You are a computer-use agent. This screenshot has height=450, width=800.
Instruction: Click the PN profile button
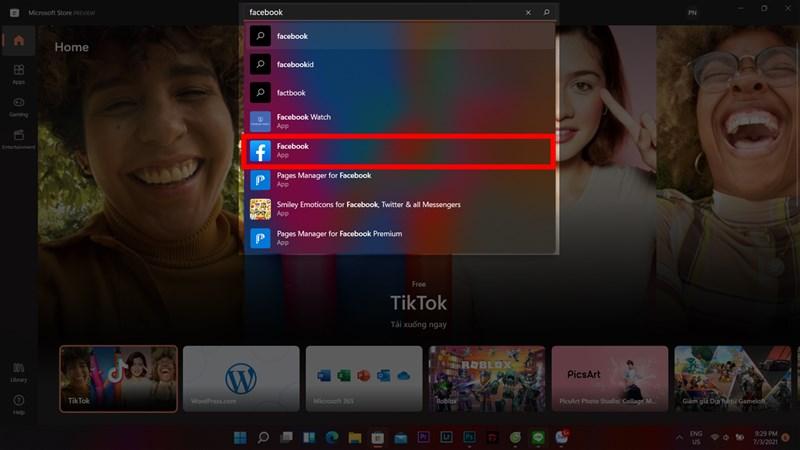click(x=692, y=13)
